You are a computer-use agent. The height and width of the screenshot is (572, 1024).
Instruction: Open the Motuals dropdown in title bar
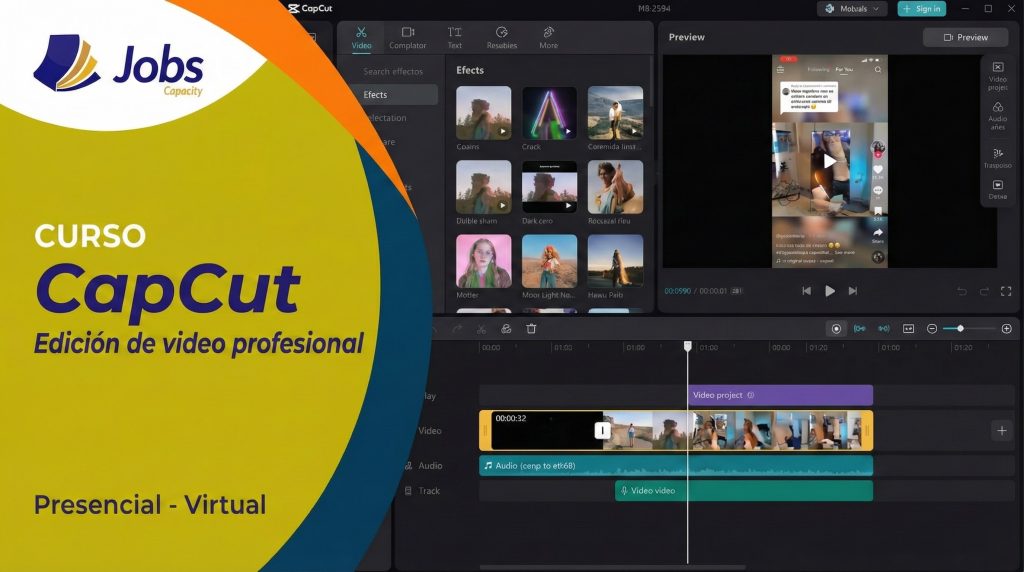851,9
